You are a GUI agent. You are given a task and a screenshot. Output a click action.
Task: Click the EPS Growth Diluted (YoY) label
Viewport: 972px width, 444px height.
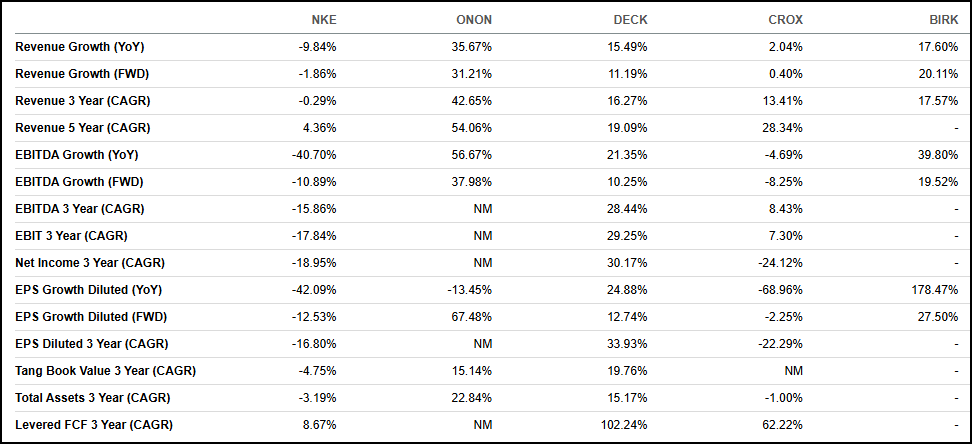pyautogui.click(x=87, y=290)
